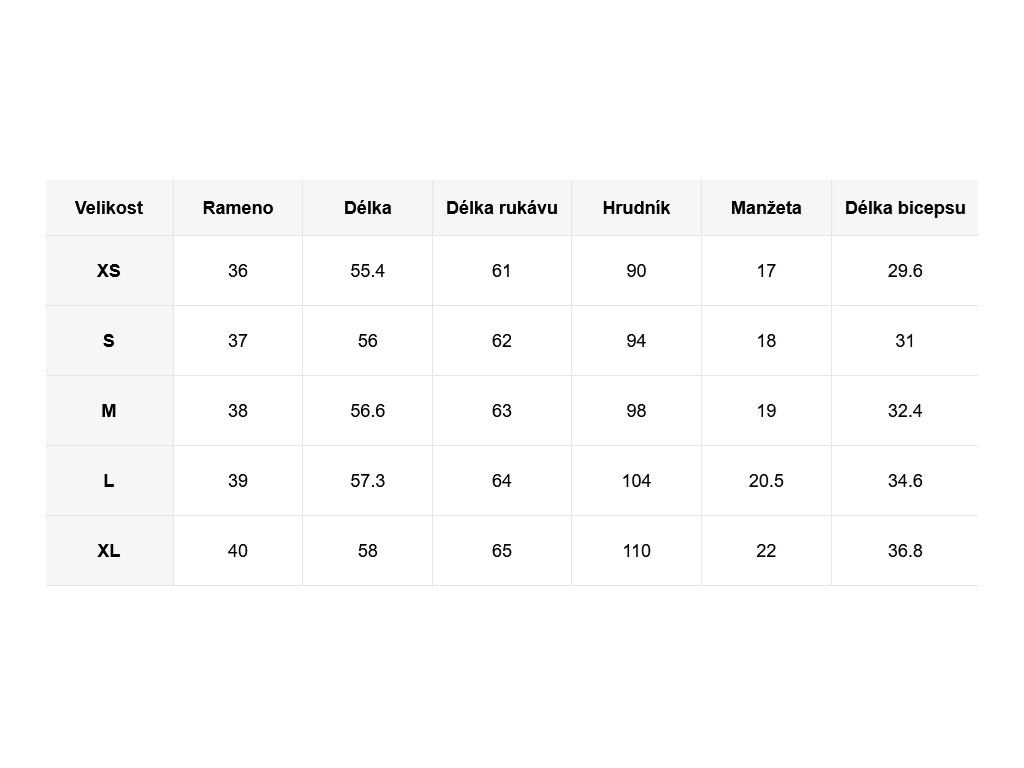Click the 20.5 cuff value cell
The height and width of the screenshot is (768, 1024).
click(x=766, y=481)
